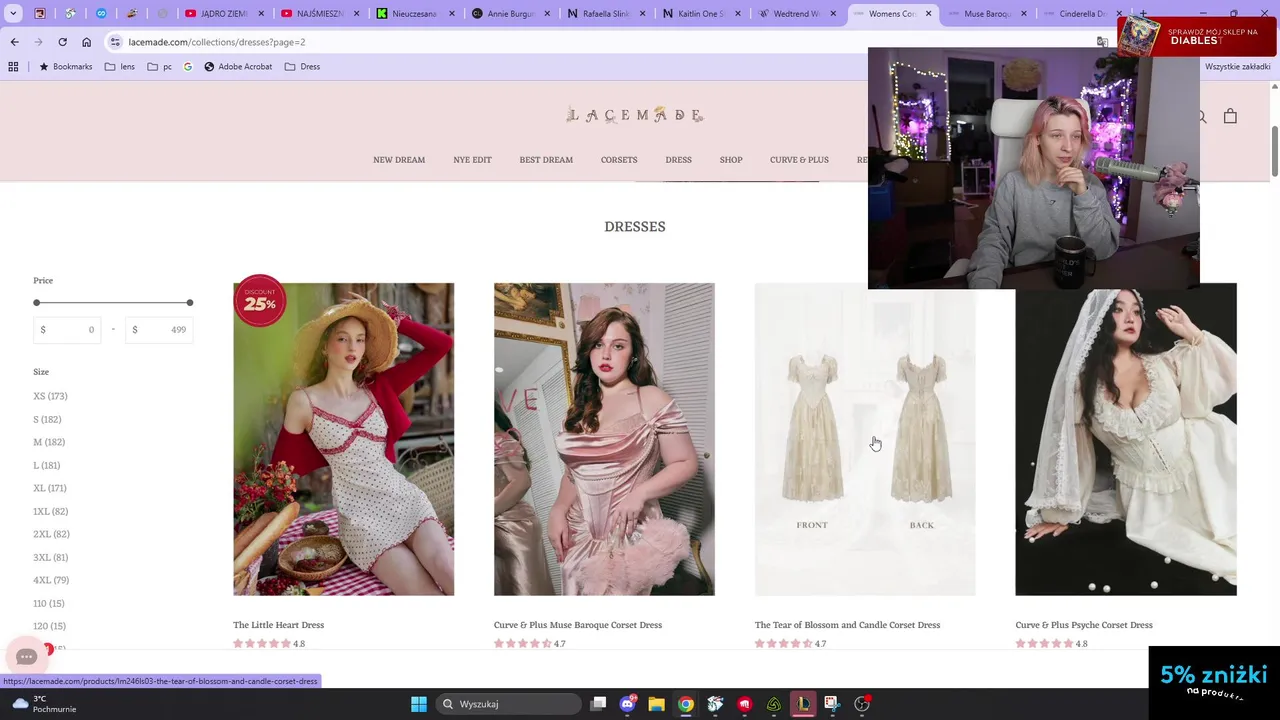
Task: Open the SHOP menu
Action: [731, 160]
